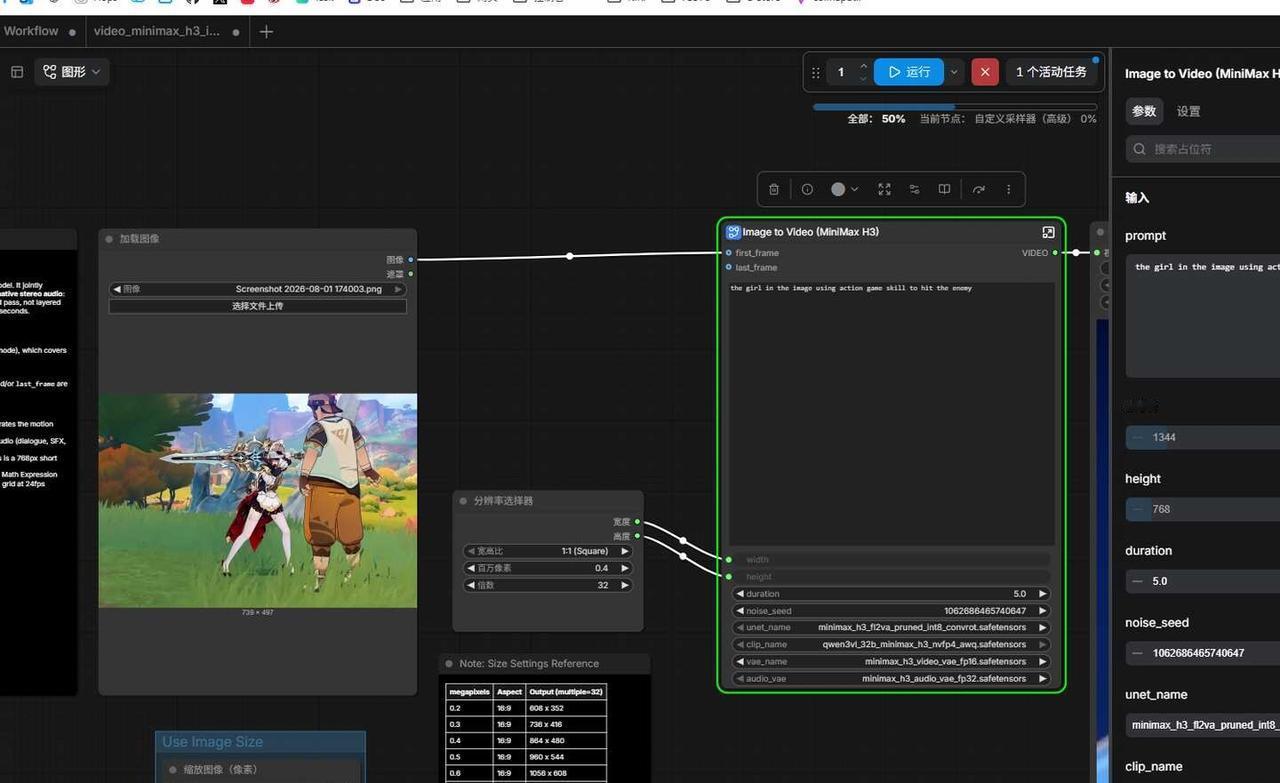Click the 选择文件上传 upload button

pyautogui.click(x=258, y=306)
